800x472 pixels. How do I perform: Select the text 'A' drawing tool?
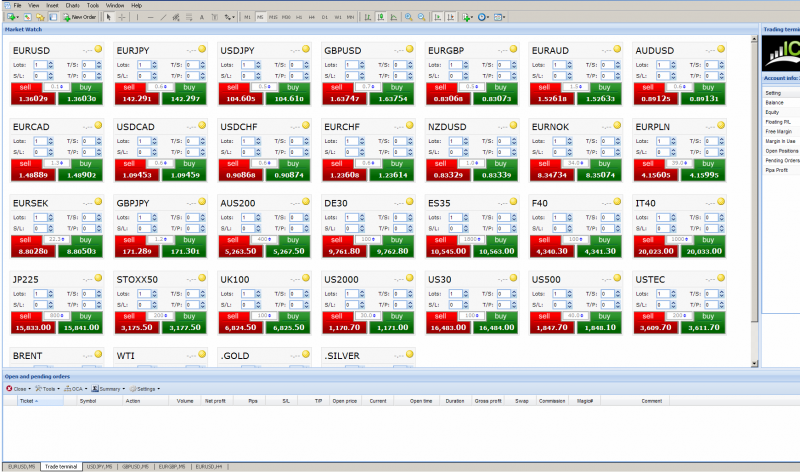202,17
